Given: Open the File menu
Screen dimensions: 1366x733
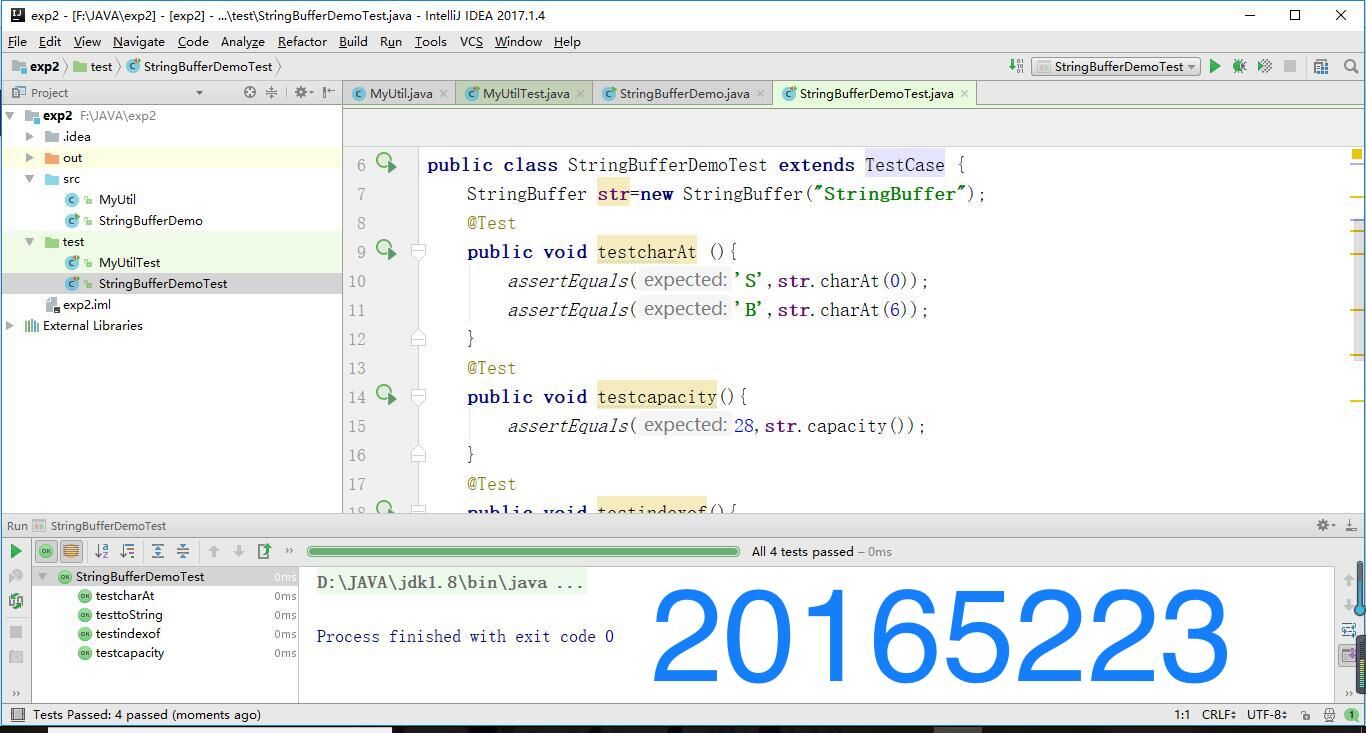Looking at the screenshot, I should click(17, 42).
